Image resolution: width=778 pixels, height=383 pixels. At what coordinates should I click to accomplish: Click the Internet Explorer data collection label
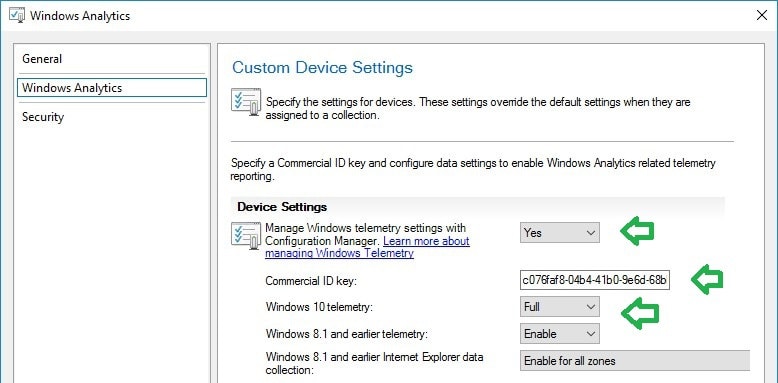(x=375, y=363)
